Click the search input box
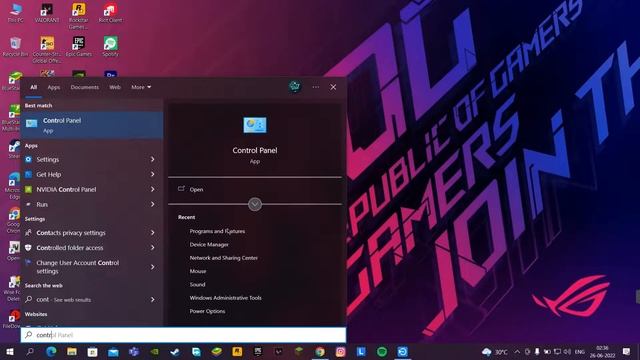The height and width of the screenshot is (360, 640). click(x=184, y=335)
